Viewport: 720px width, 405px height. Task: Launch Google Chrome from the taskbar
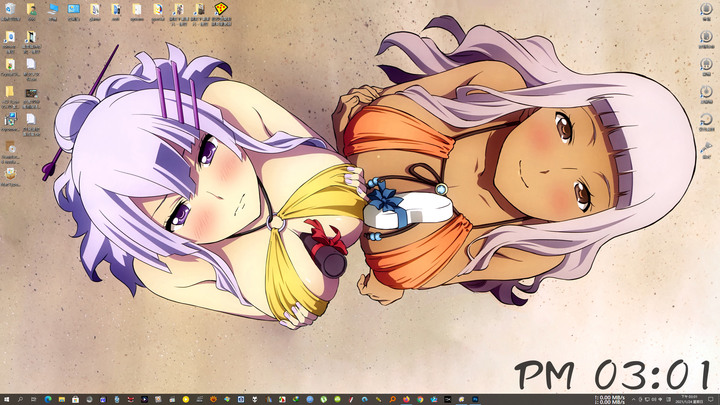420,399
